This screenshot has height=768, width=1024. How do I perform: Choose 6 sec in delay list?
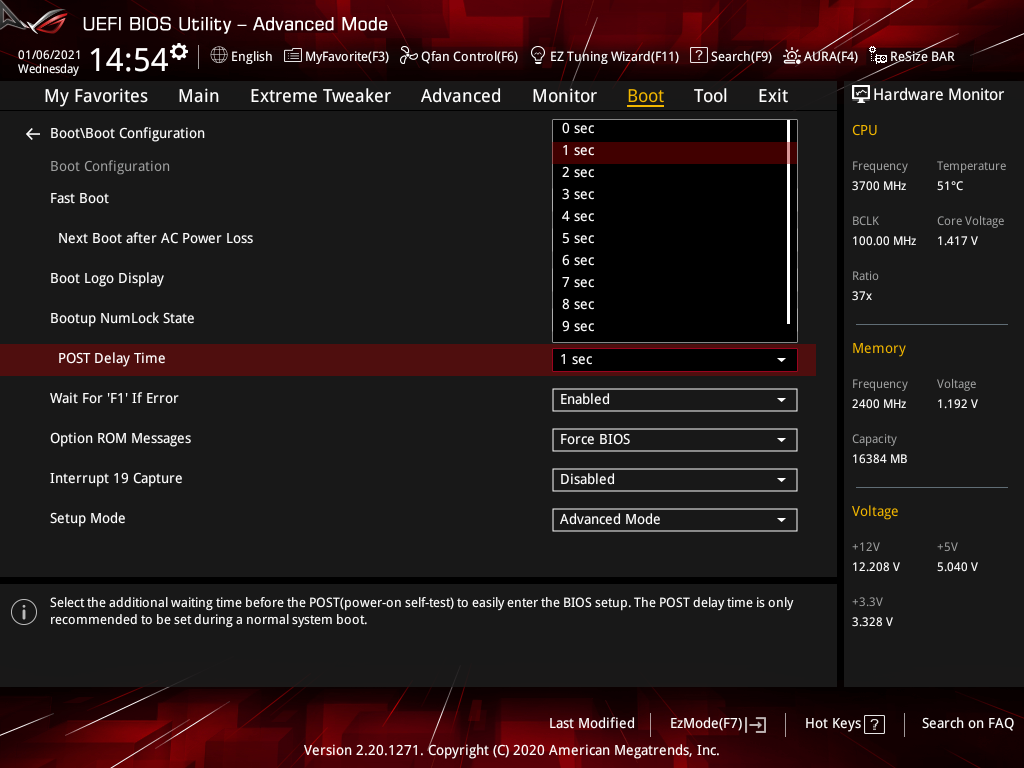click(671, 261)
